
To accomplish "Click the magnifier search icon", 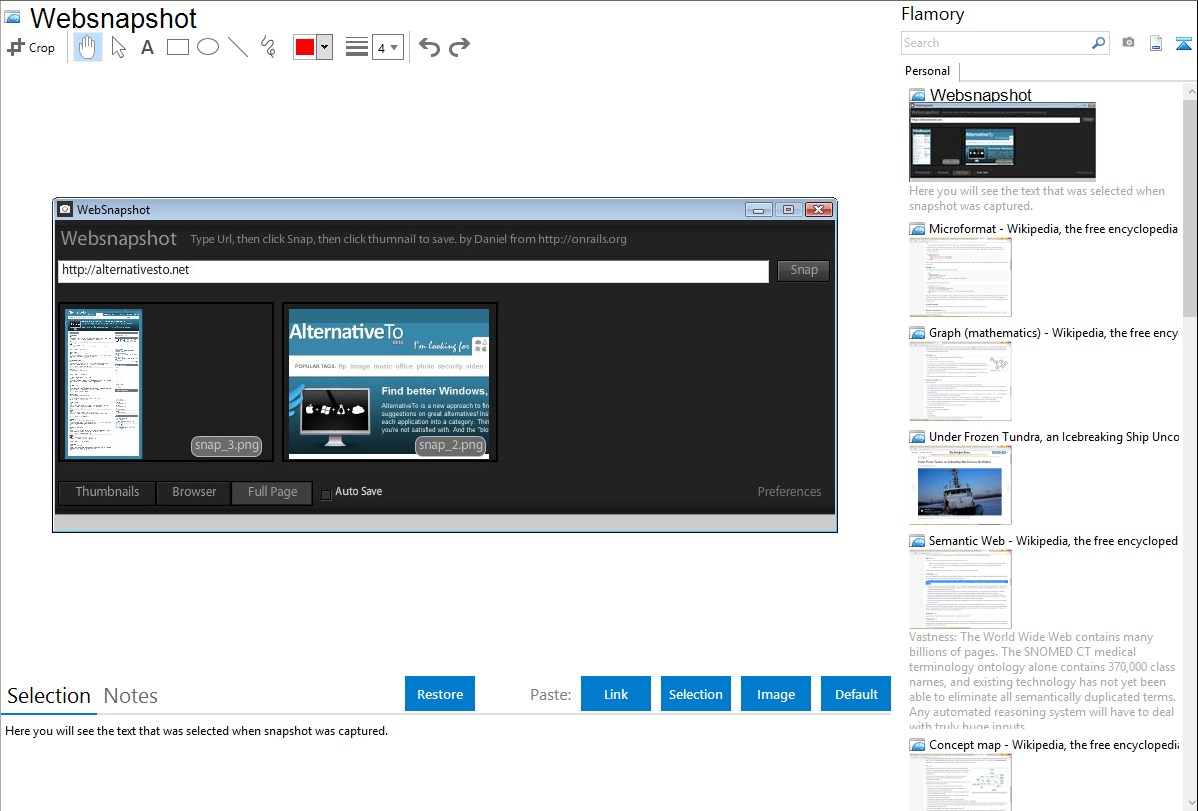I will (x=1099, y=43).
